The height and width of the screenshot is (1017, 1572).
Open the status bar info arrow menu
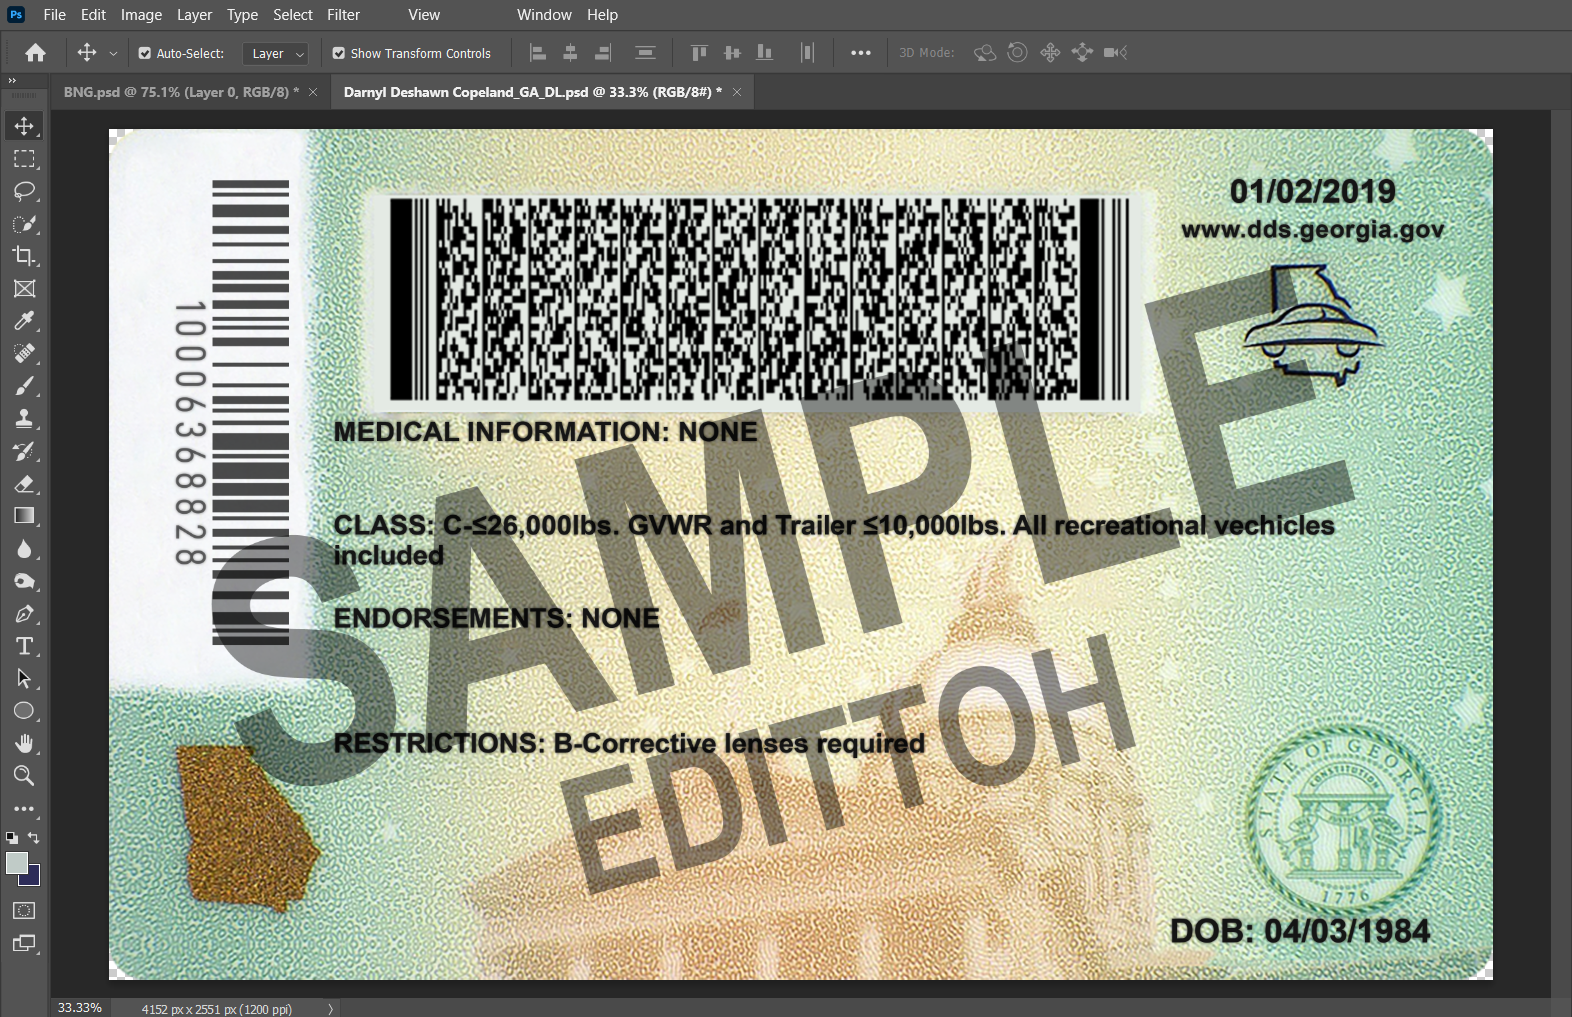click(x=330, y=1009)
